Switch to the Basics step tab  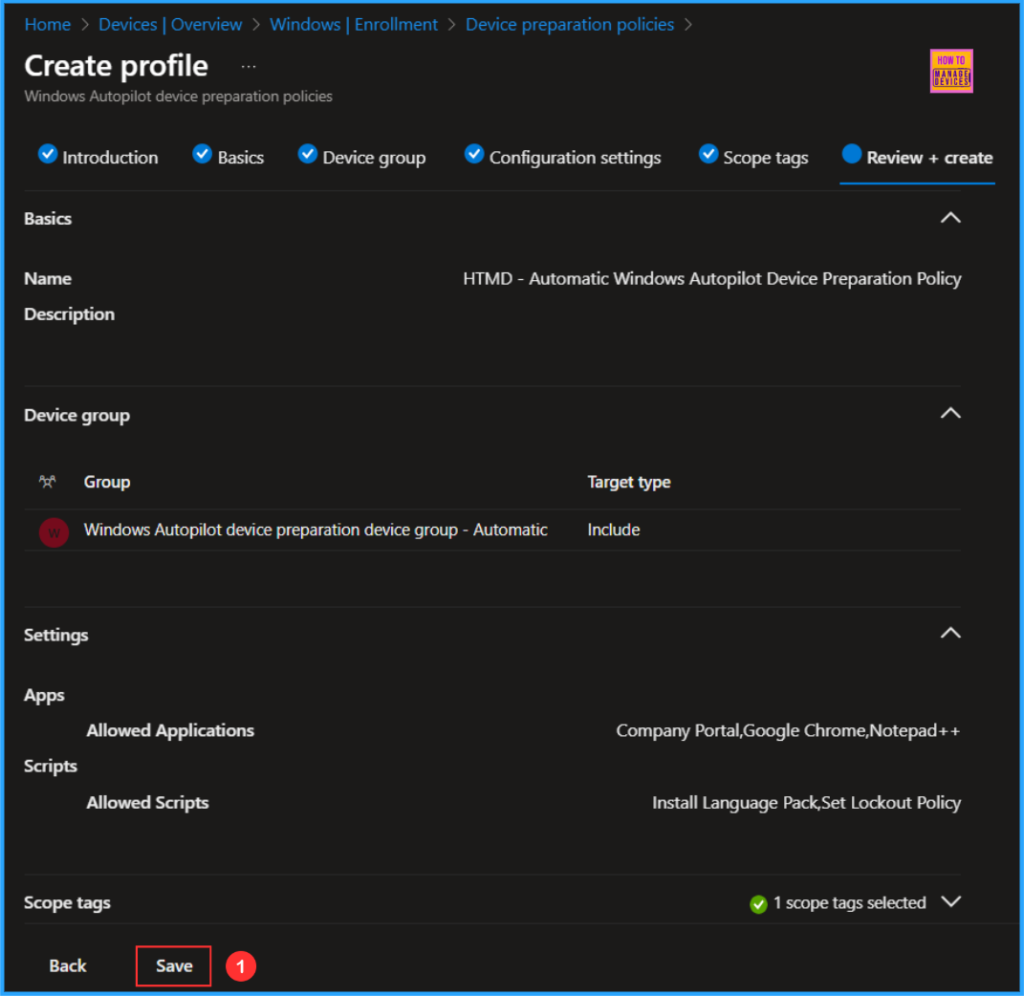(229, 157)
